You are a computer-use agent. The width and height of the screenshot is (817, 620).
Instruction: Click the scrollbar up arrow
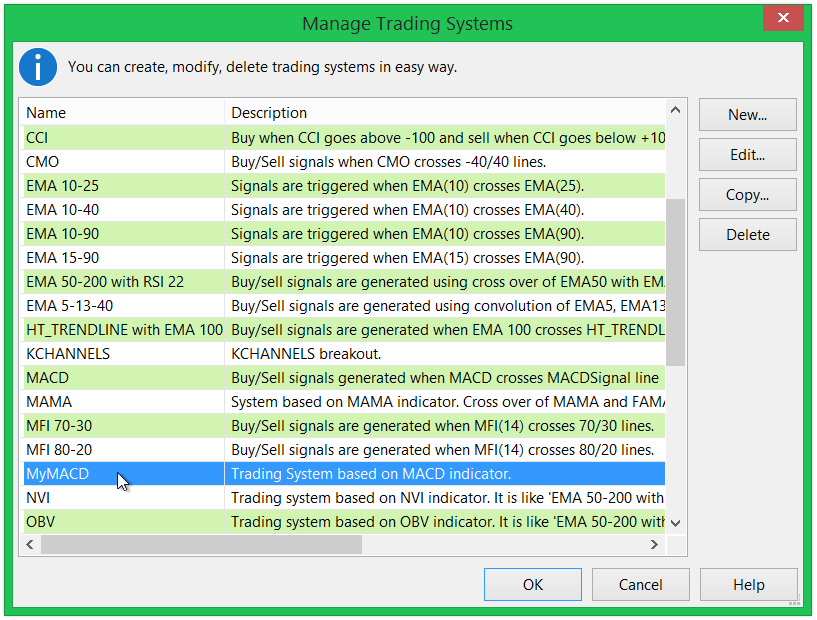point(675,109)
